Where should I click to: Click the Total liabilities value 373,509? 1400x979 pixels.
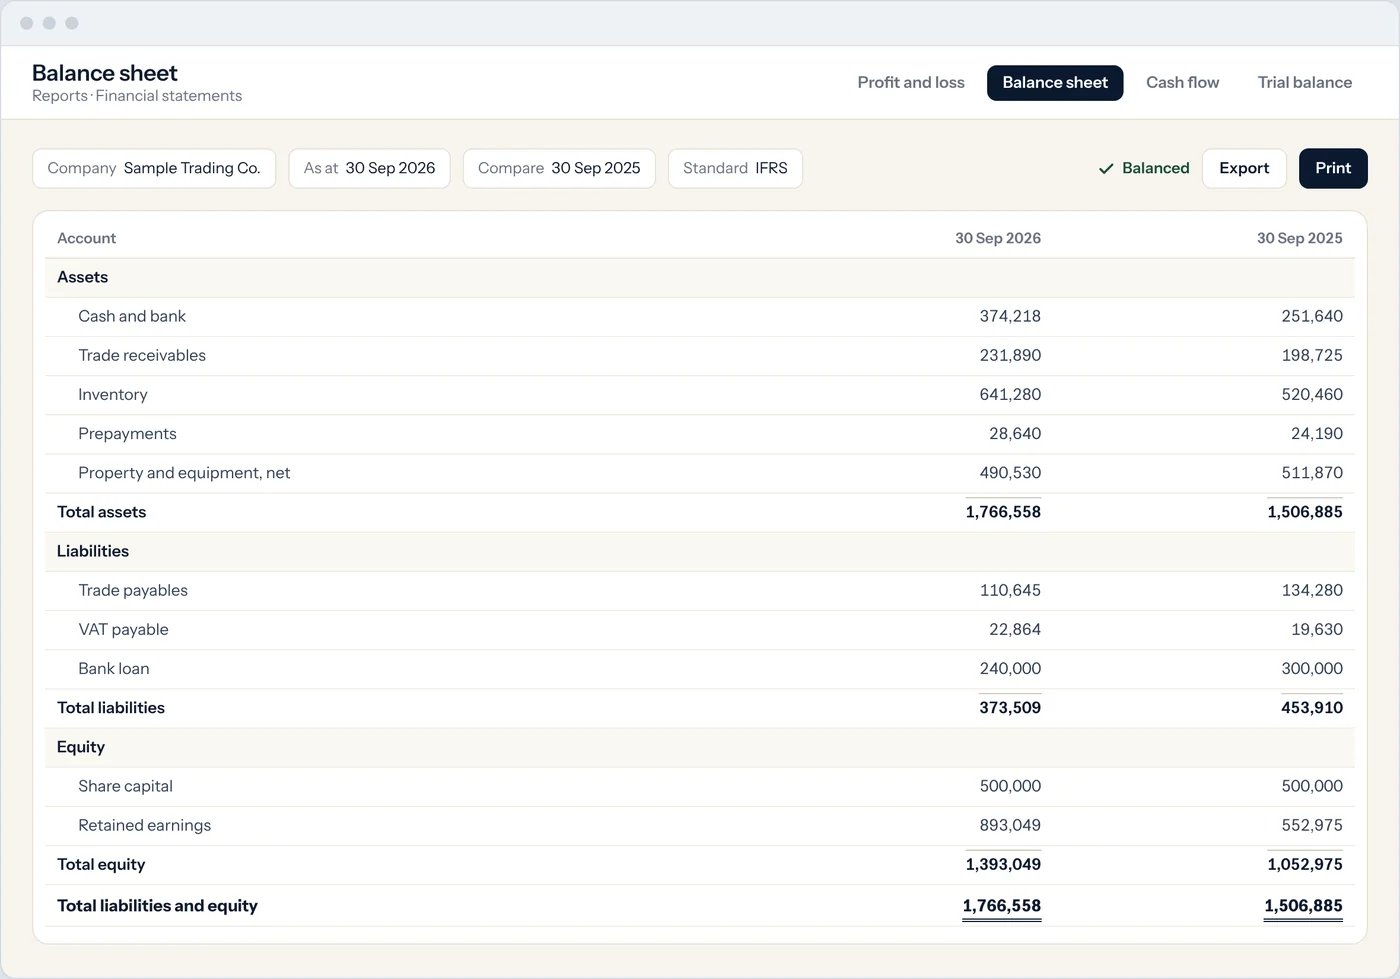(1010, 708)
